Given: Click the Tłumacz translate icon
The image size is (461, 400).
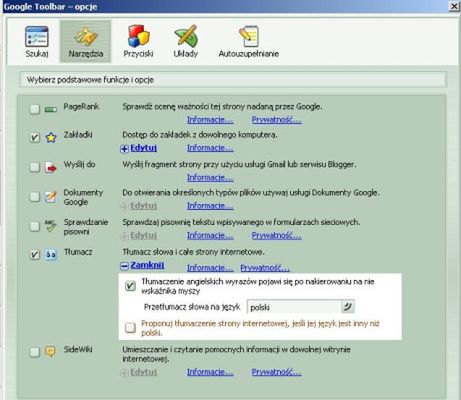Looking at the screenshot, I should pos(51,255).
